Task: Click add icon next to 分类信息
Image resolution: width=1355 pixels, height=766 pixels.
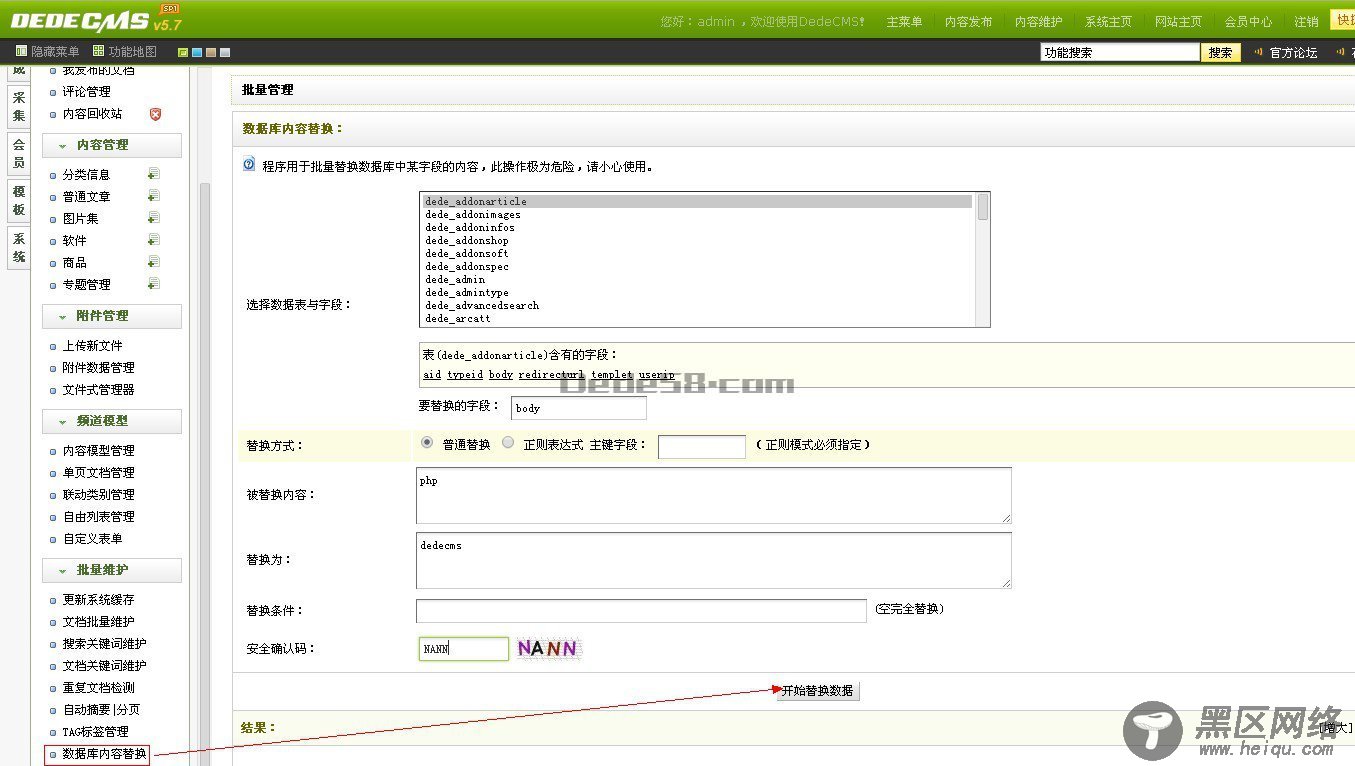Action: pyautogui.click(x=153, y=174)
